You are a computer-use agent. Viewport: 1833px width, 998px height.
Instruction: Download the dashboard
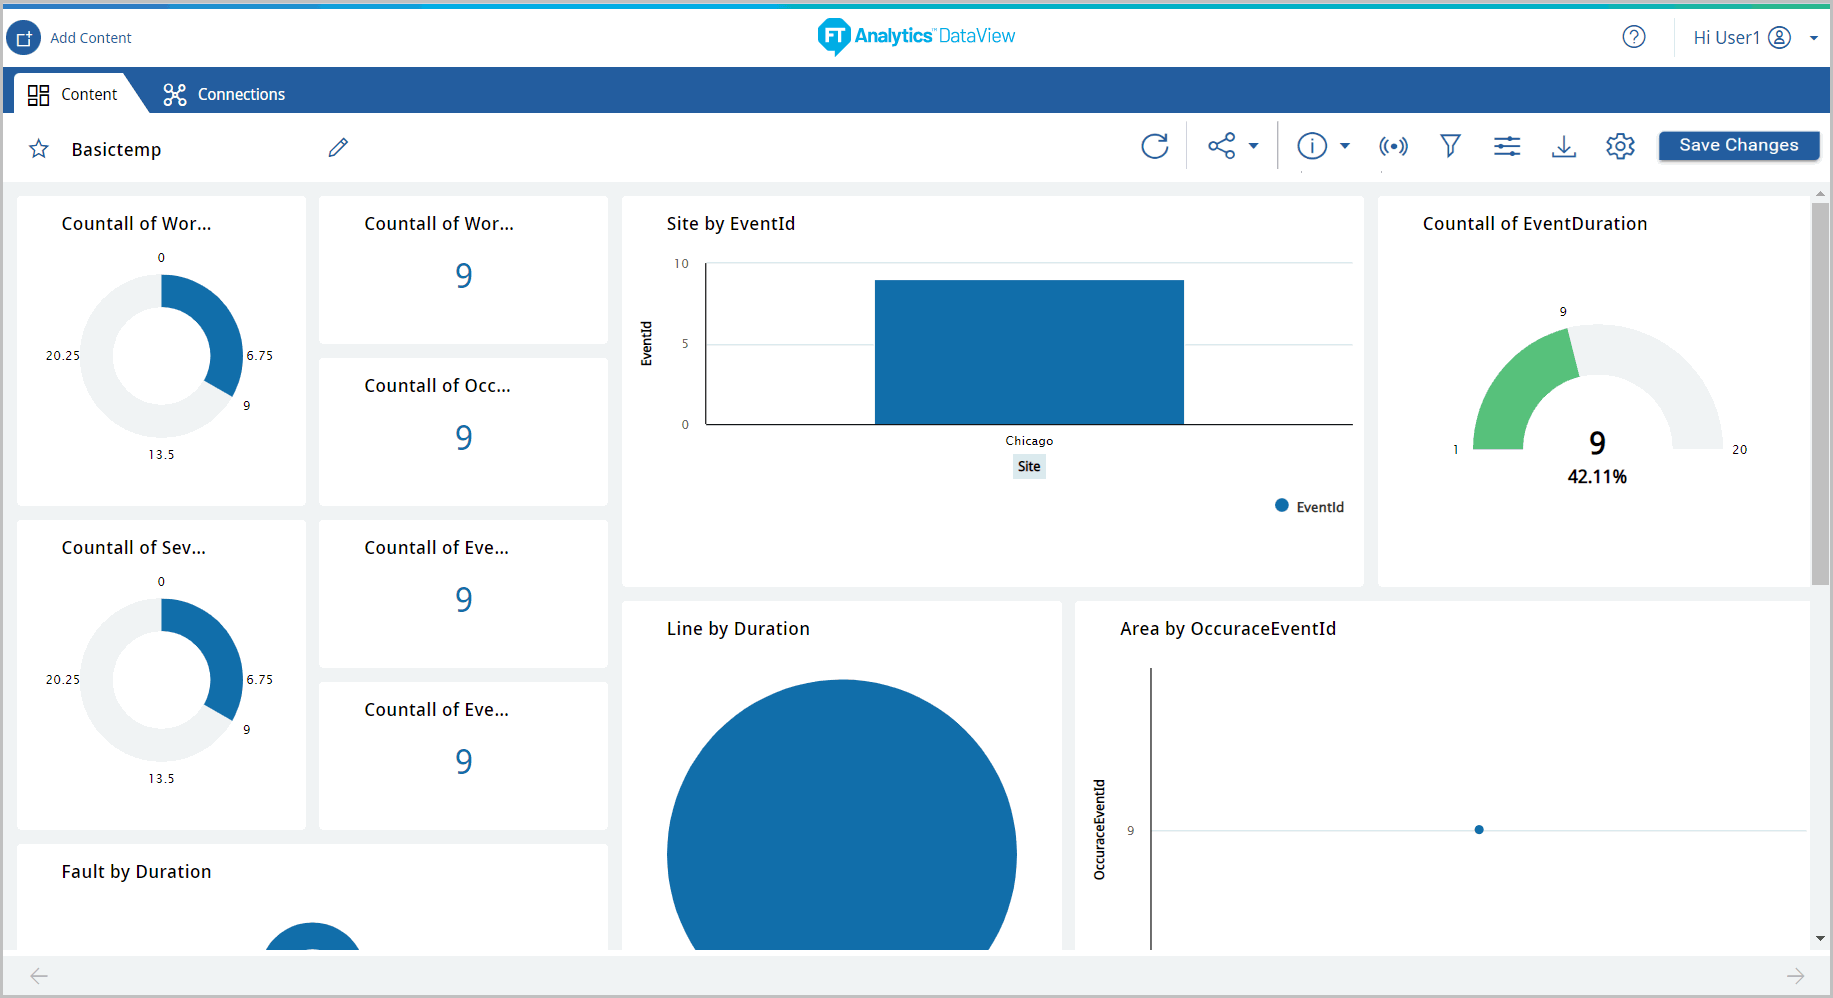pyautogui.click(x=1564, y=146)
